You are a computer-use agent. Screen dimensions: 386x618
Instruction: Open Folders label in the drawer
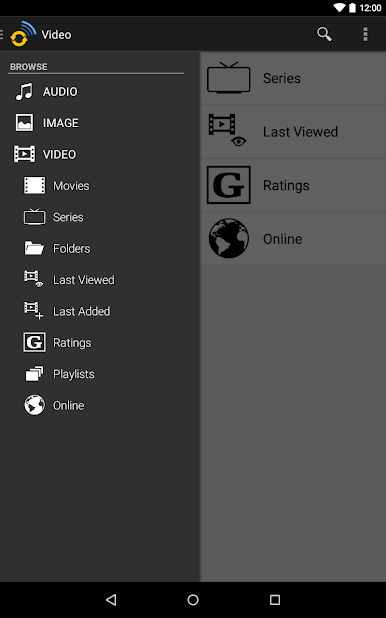72,249
